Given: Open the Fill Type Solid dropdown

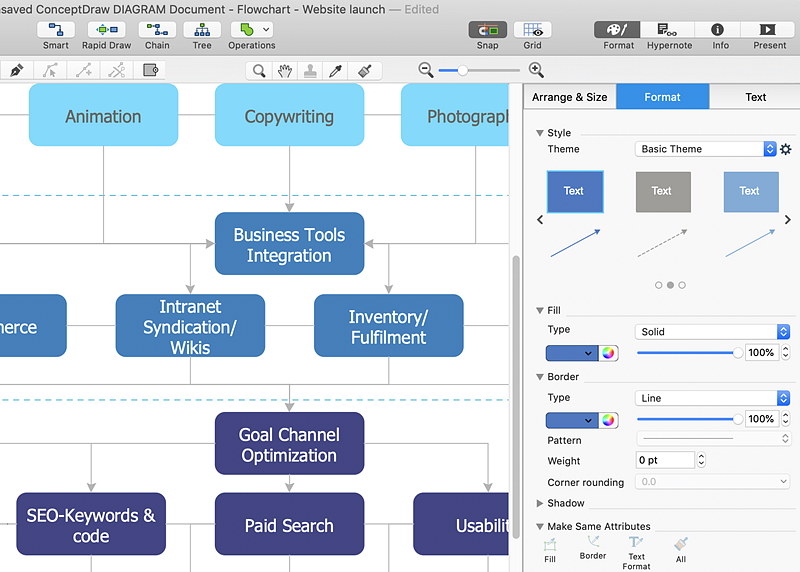Looking at the screenshot, I should click(712, 332).
